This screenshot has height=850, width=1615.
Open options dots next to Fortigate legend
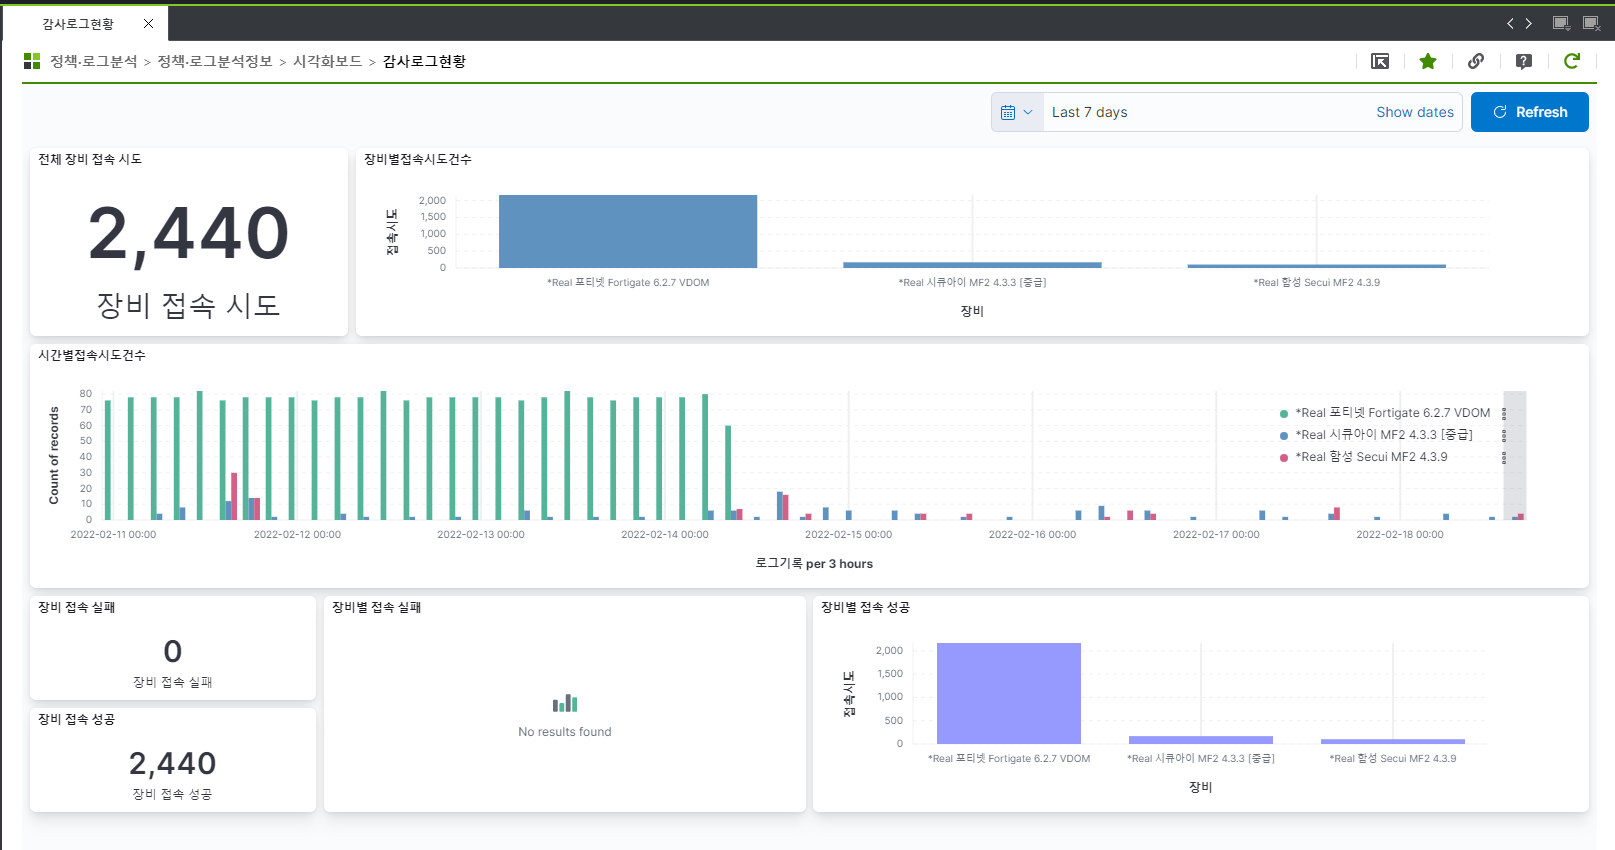1504,413
